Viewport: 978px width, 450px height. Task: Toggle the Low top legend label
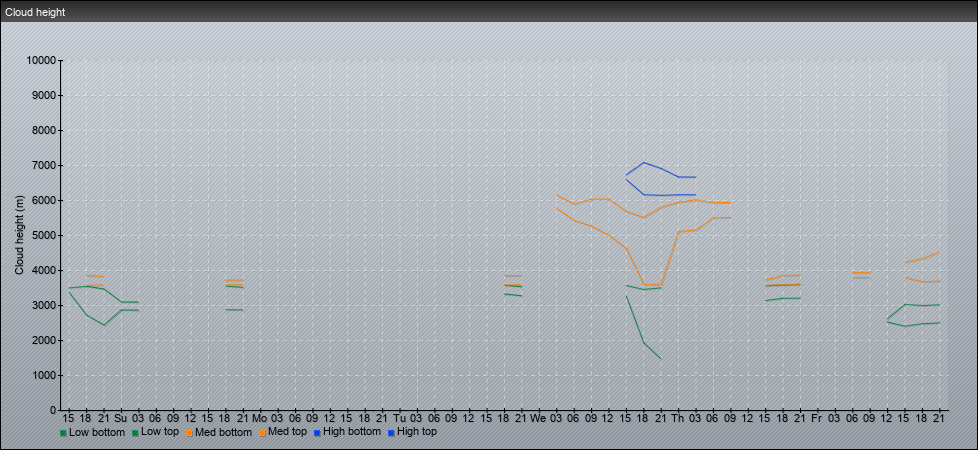pos(160,432)
